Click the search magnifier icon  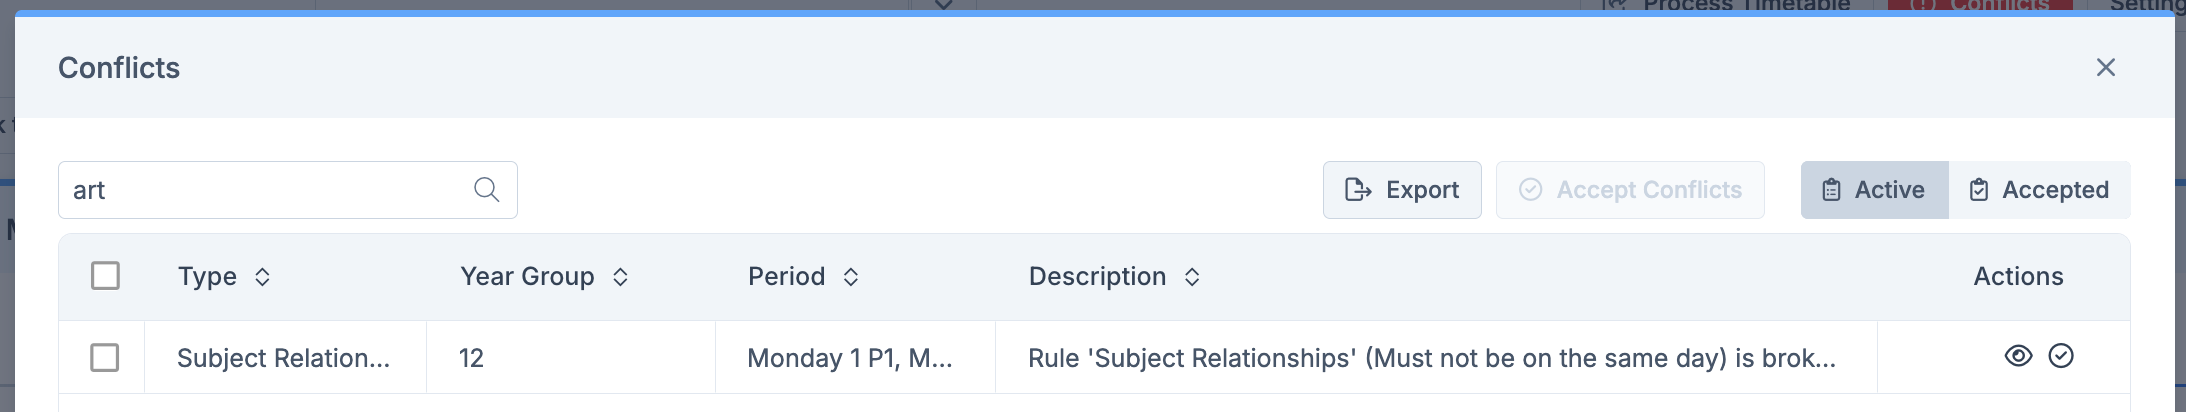pyautogui.click(x=487, y=190)
